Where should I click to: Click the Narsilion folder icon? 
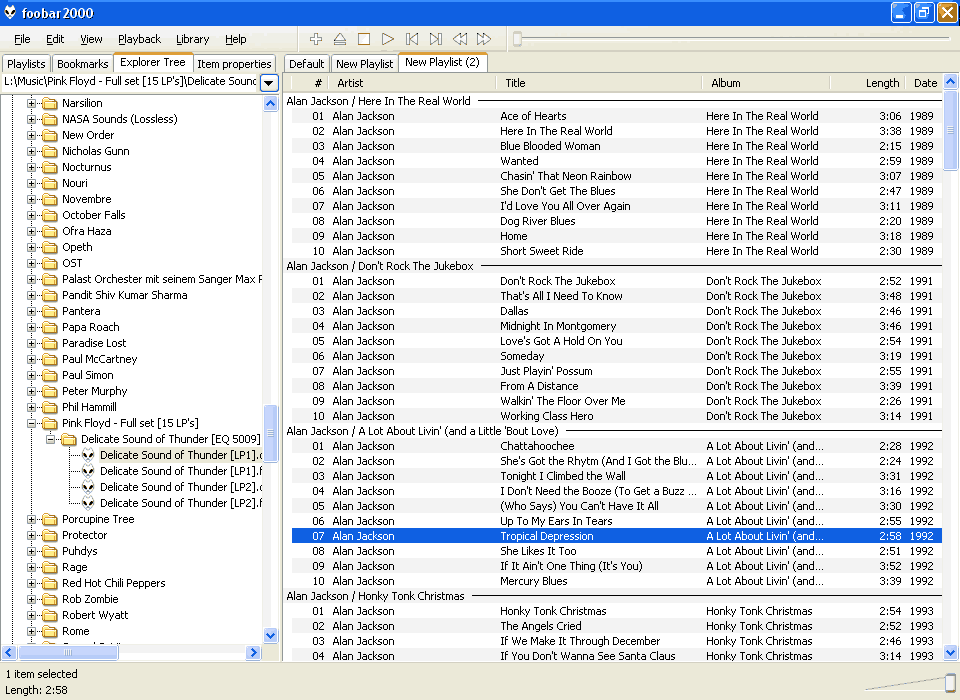click(50, 103)
